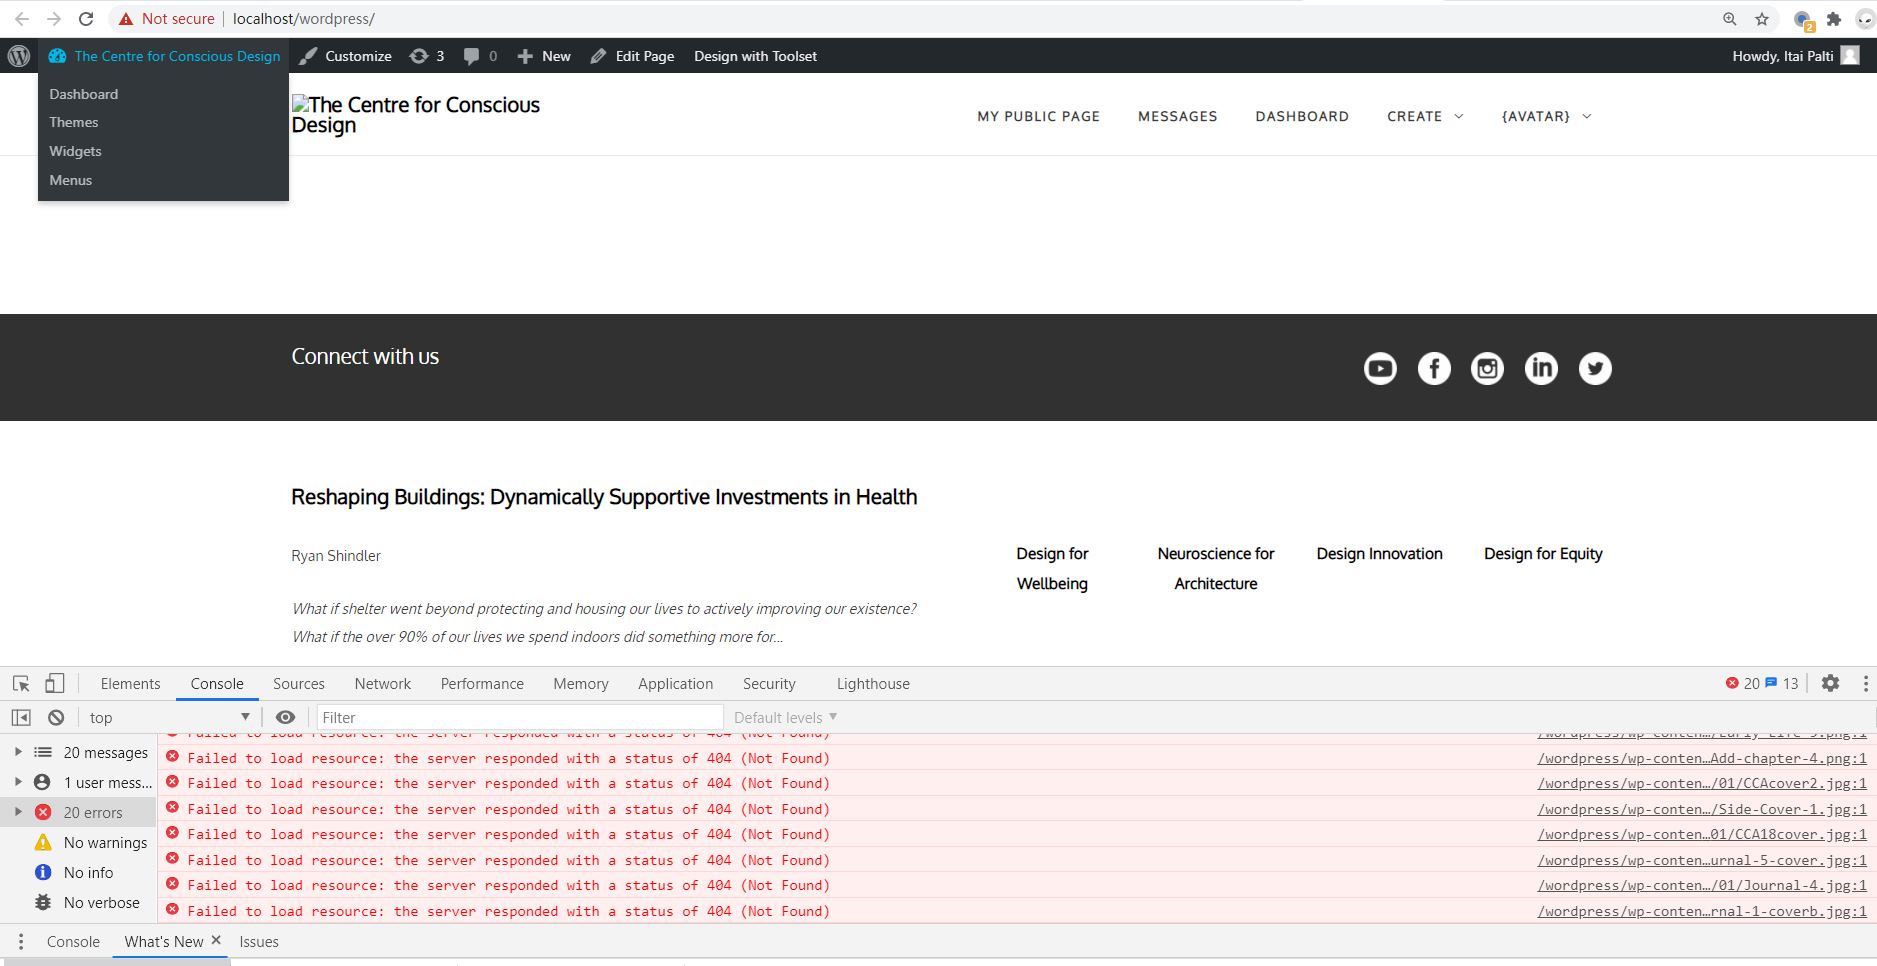
Task: Open the updates icon showing 3
Action: 427,56
